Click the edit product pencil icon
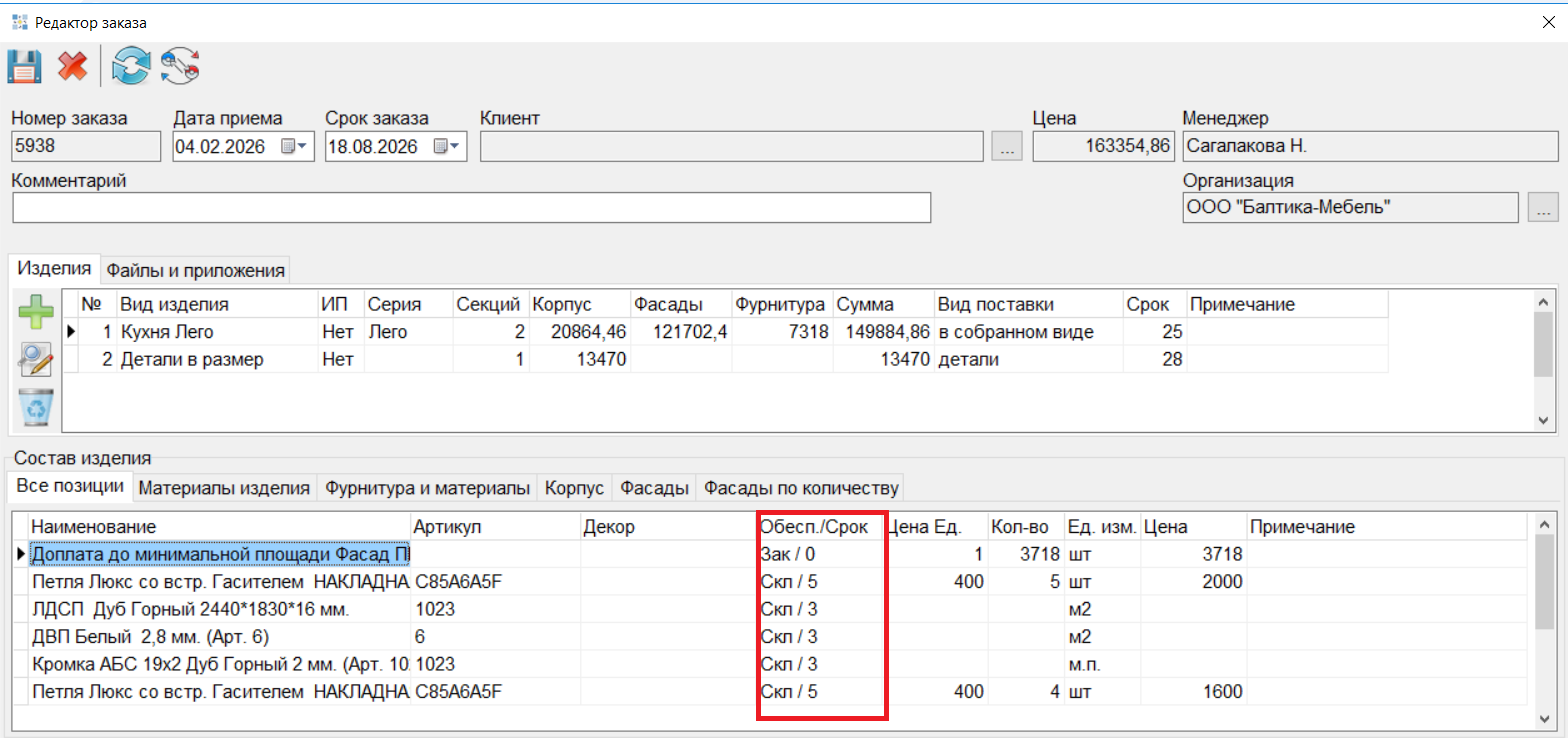1568x738 pixels. click(37, 360)
